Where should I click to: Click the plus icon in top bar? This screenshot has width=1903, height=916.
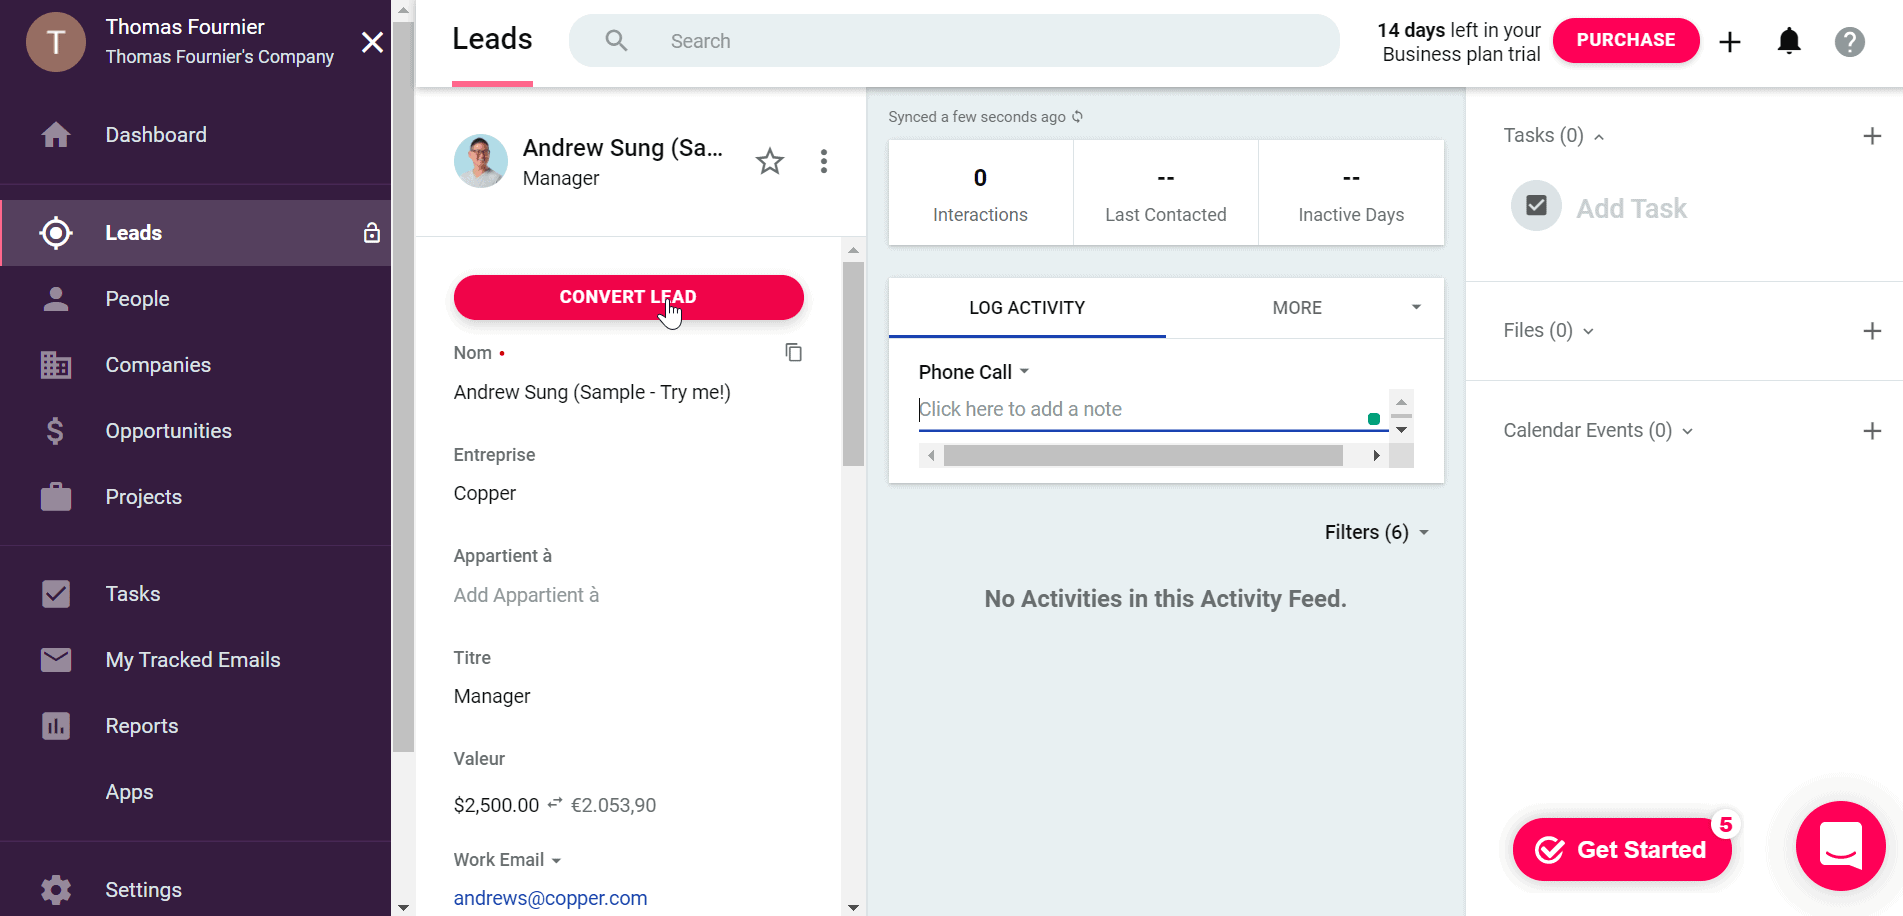point(1729,41)
